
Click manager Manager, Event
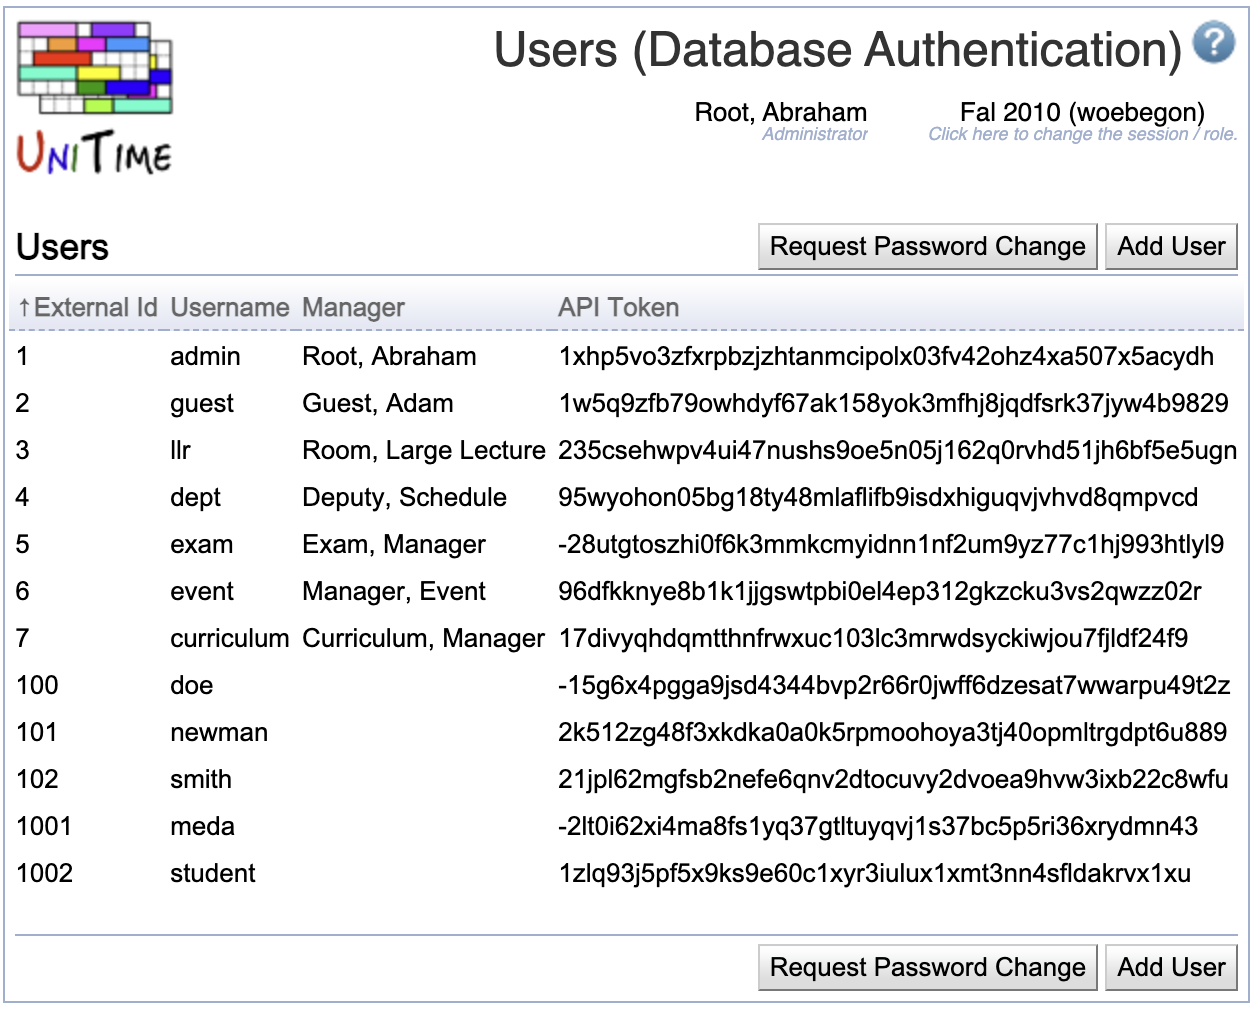tap(394, 592)
